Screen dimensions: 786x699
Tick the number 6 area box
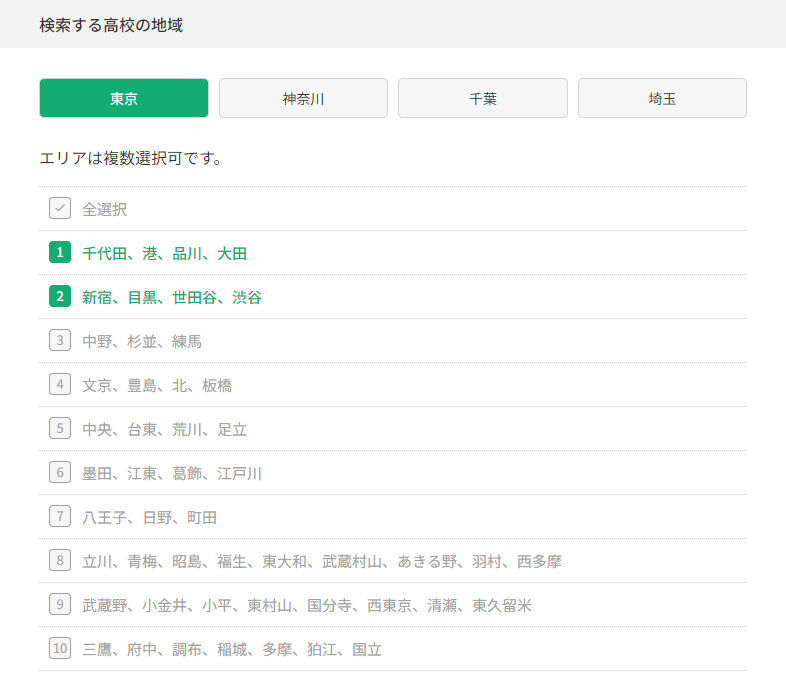tap(60, 472)
